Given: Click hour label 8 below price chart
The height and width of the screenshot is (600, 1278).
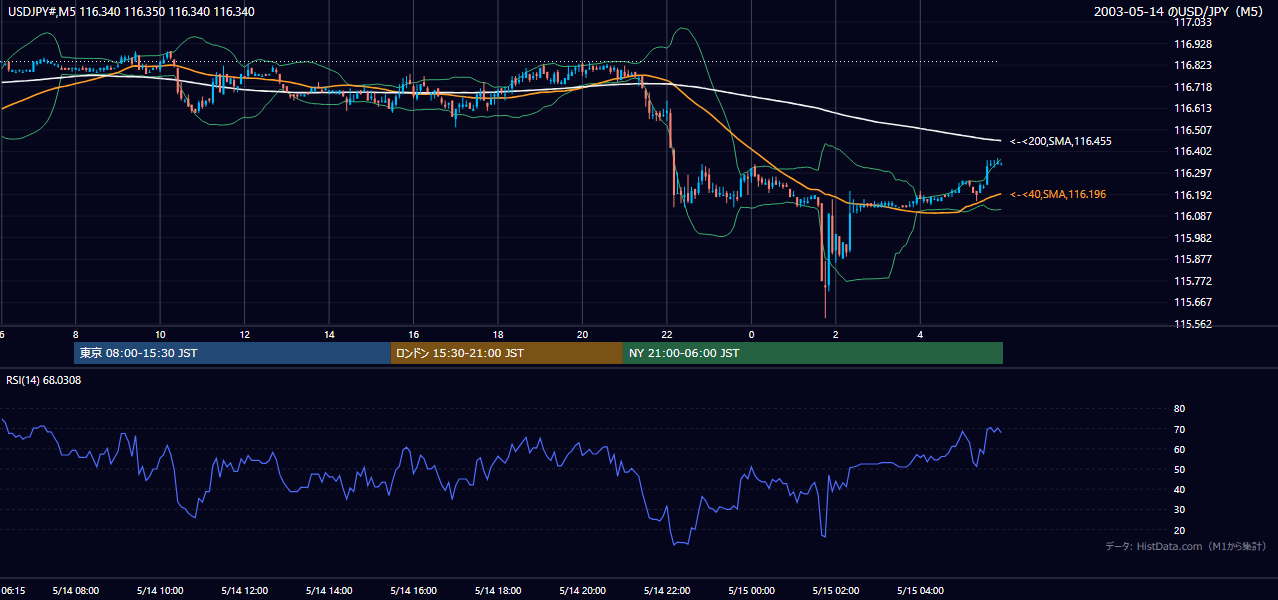Looking at the screenshot, I should pos(75,334).
